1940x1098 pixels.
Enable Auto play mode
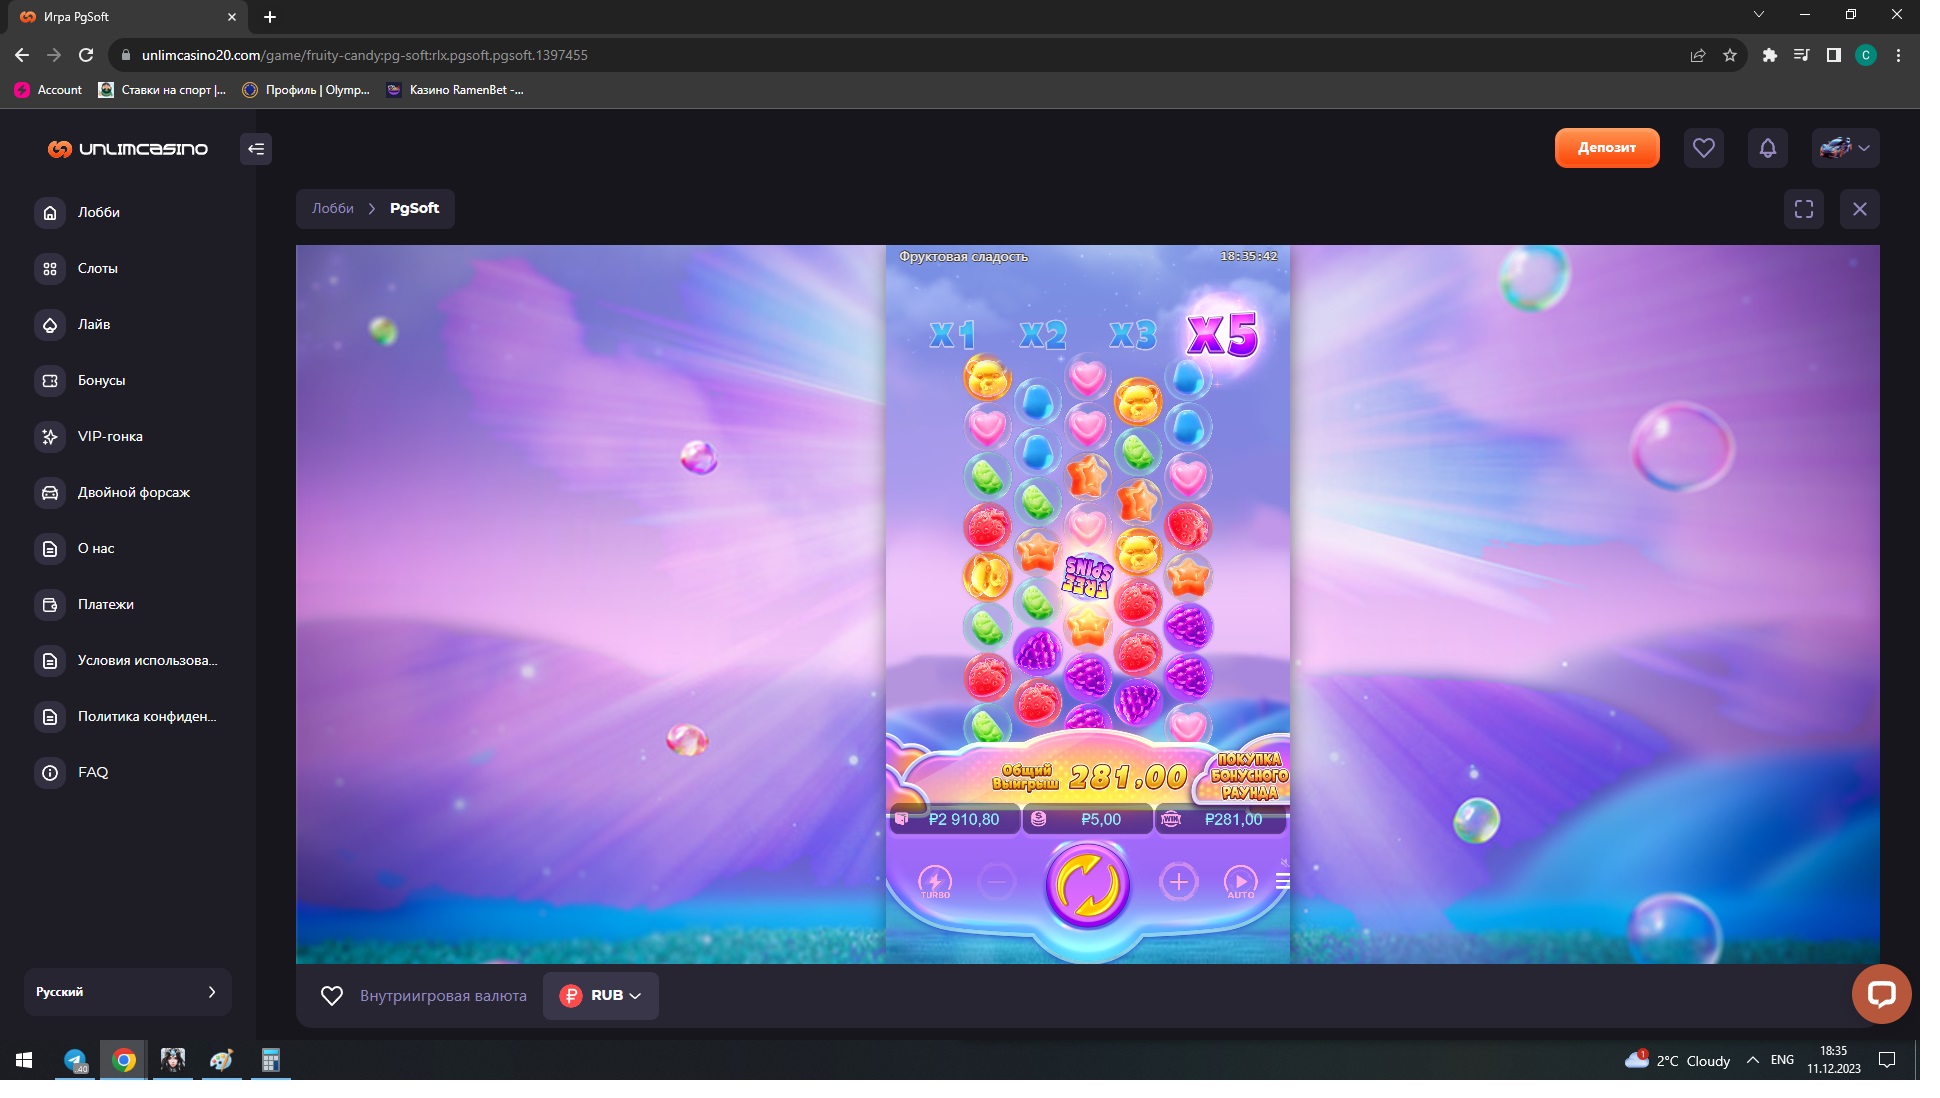[x=1240, y=882]
